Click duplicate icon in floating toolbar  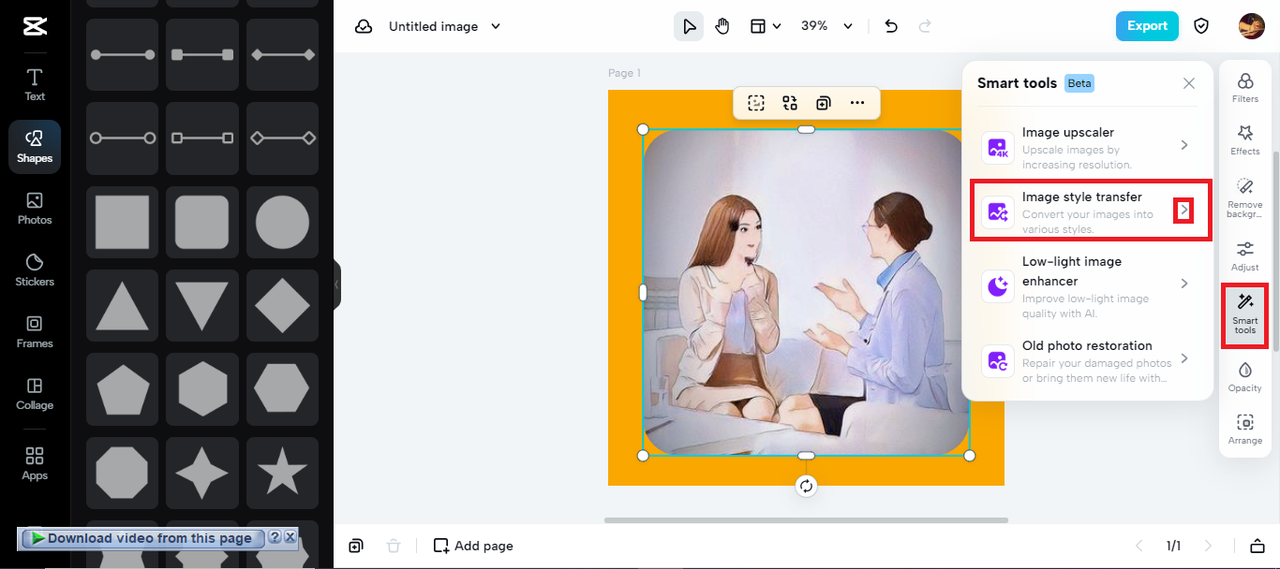823,102
